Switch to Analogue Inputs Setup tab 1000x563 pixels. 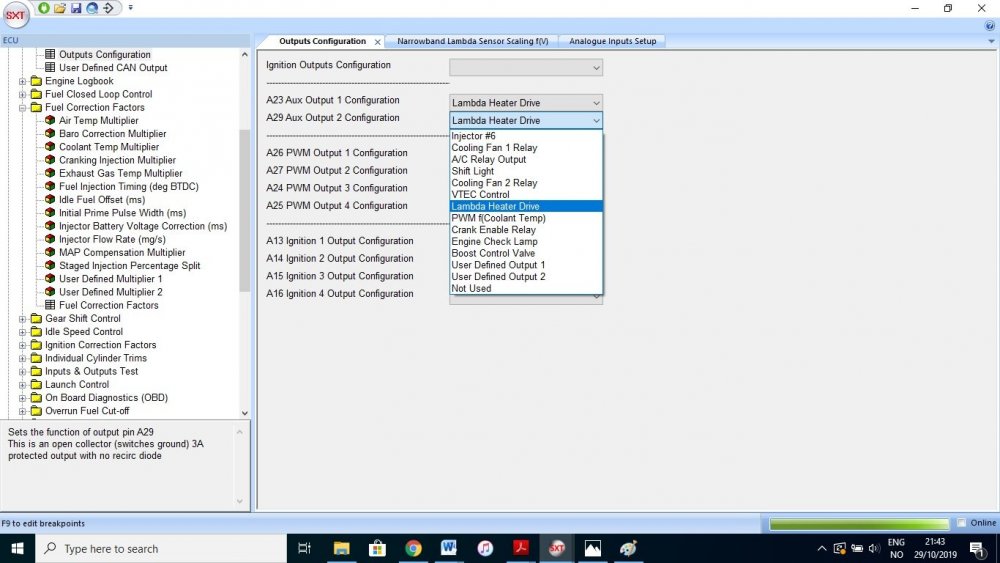click(613, 41)
